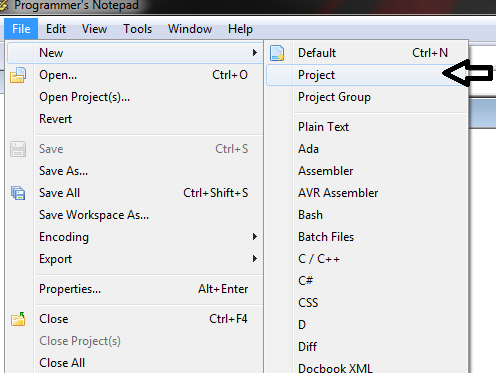This screenshot has height=373, width=496.
Task: Open the Window menu
Action: (x=190, y=29)
